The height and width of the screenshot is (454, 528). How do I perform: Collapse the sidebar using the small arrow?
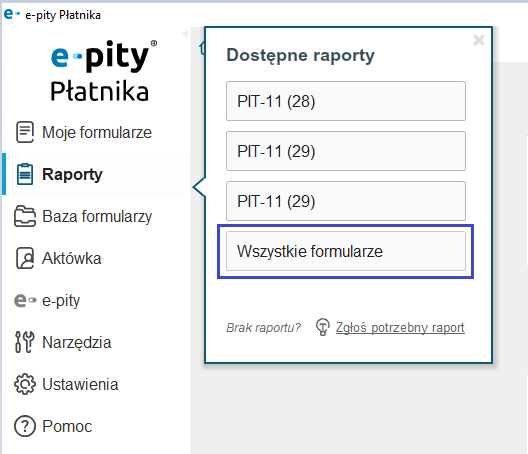pos(185,33)
